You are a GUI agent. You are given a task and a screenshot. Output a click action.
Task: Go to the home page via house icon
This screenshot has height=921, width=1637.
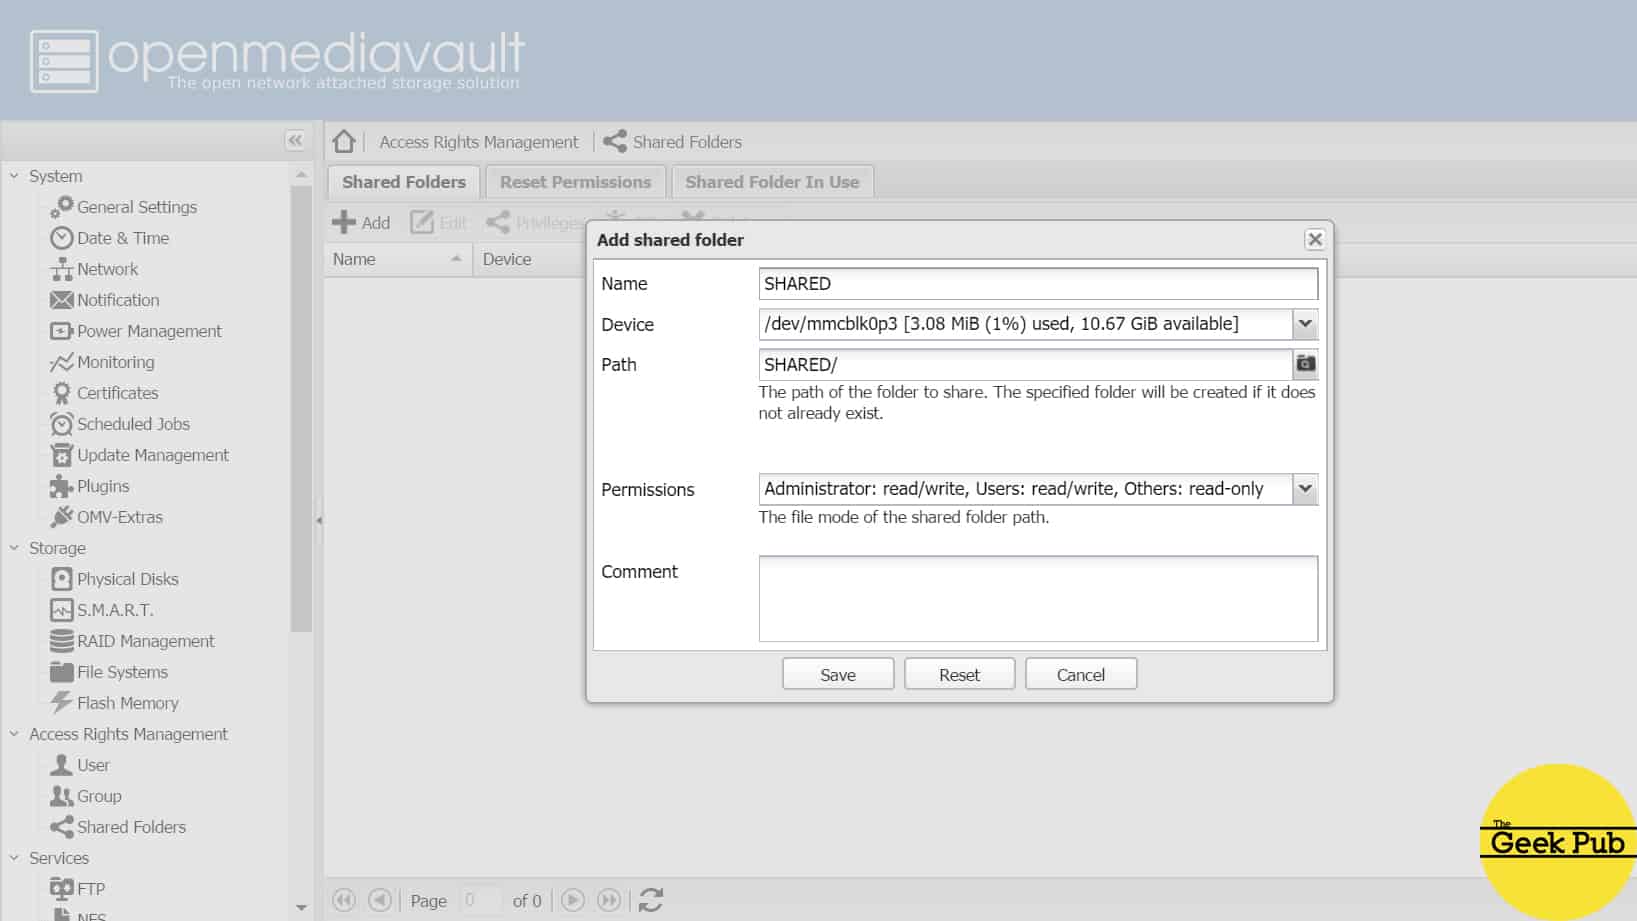pyautogui.click(x=344, y=141)
